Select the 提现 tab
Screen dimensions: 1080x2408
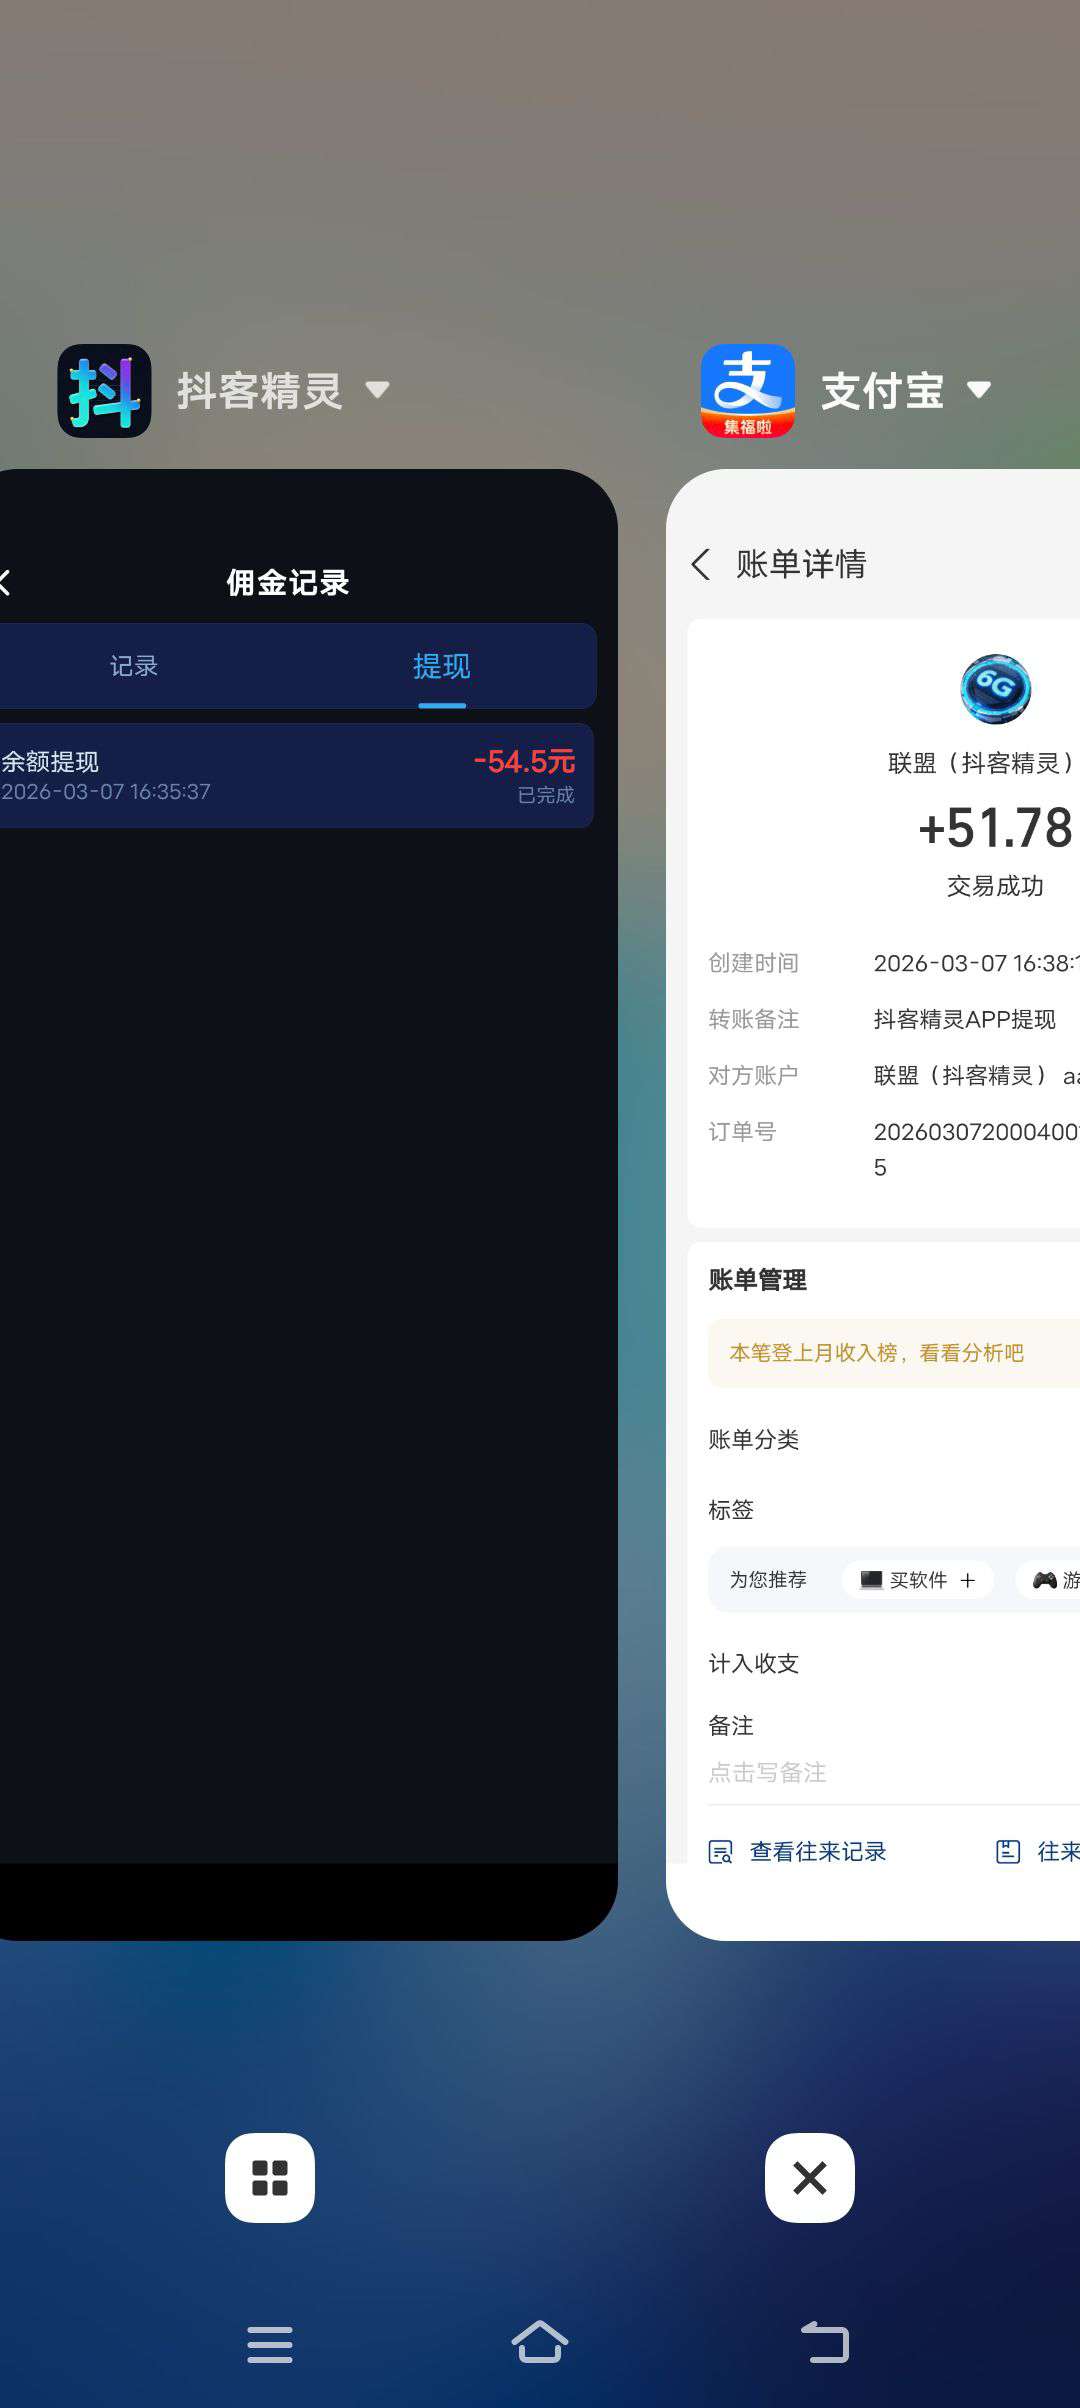tap(441, 666)
